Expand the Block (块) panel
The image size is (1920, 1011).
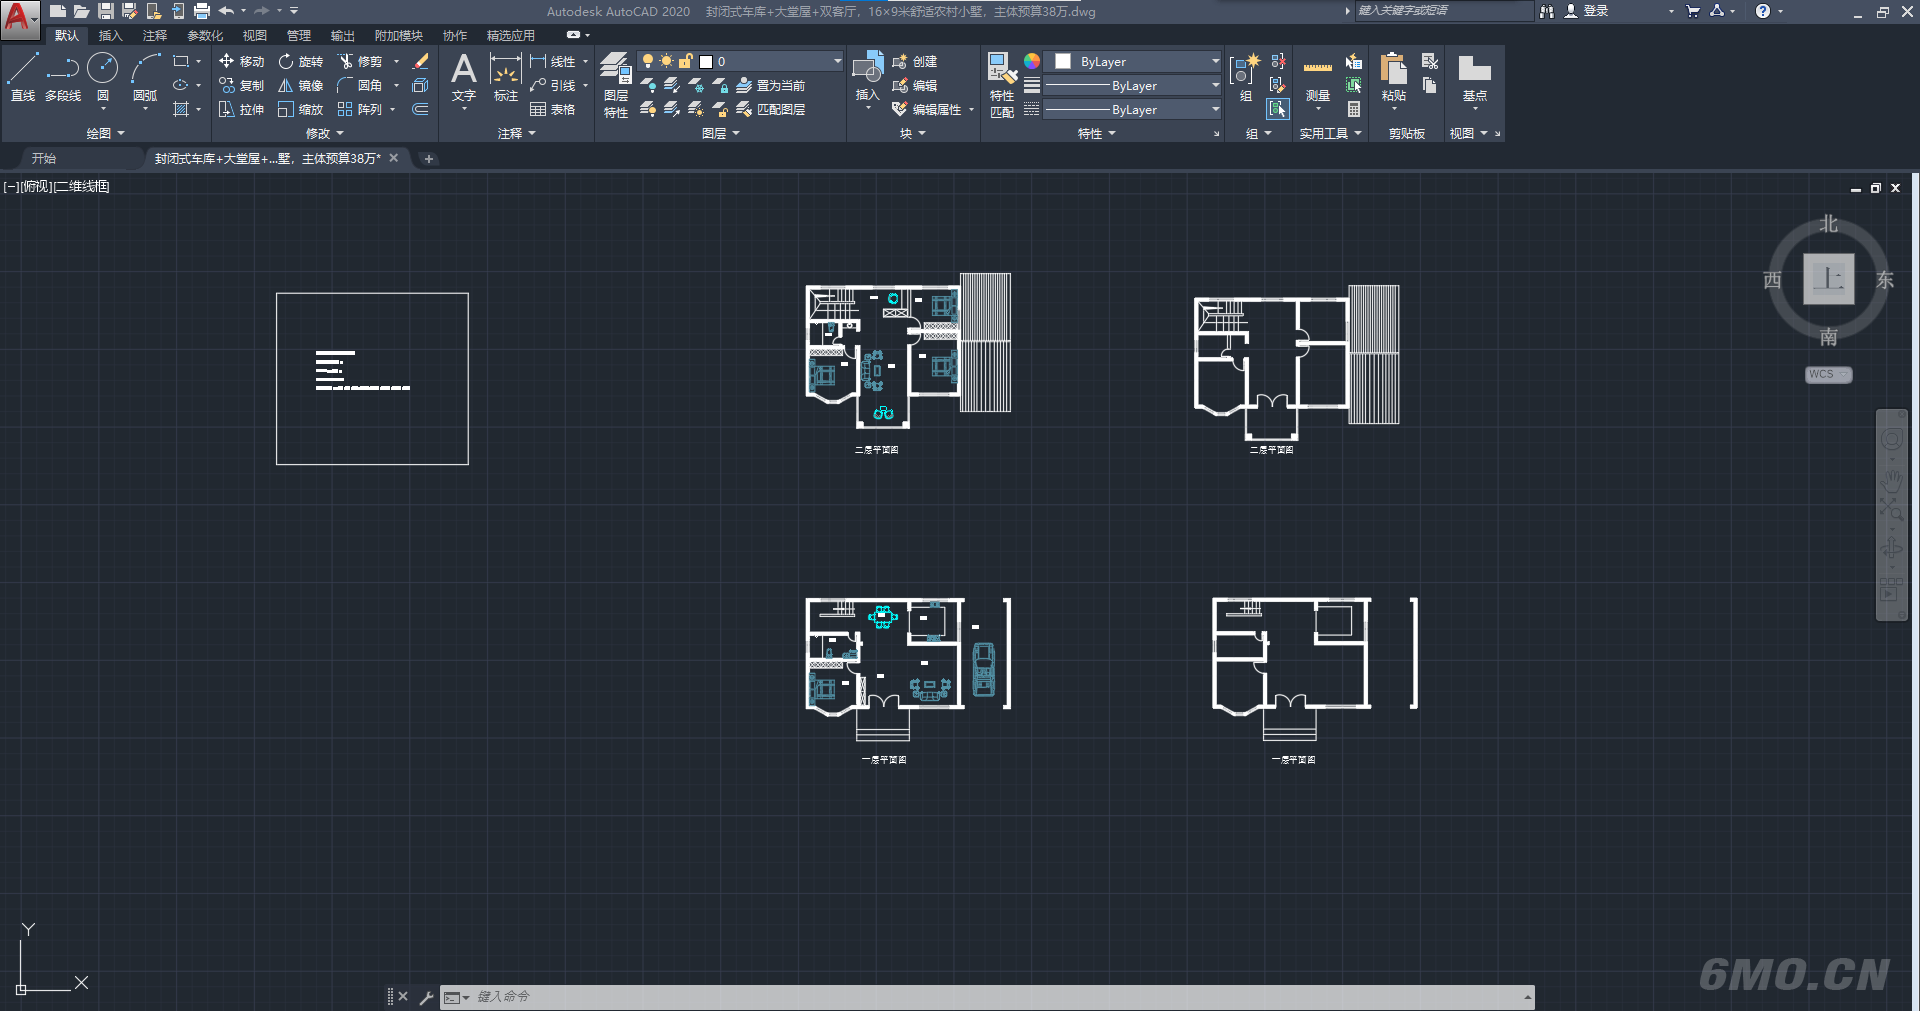pos(912,133)
